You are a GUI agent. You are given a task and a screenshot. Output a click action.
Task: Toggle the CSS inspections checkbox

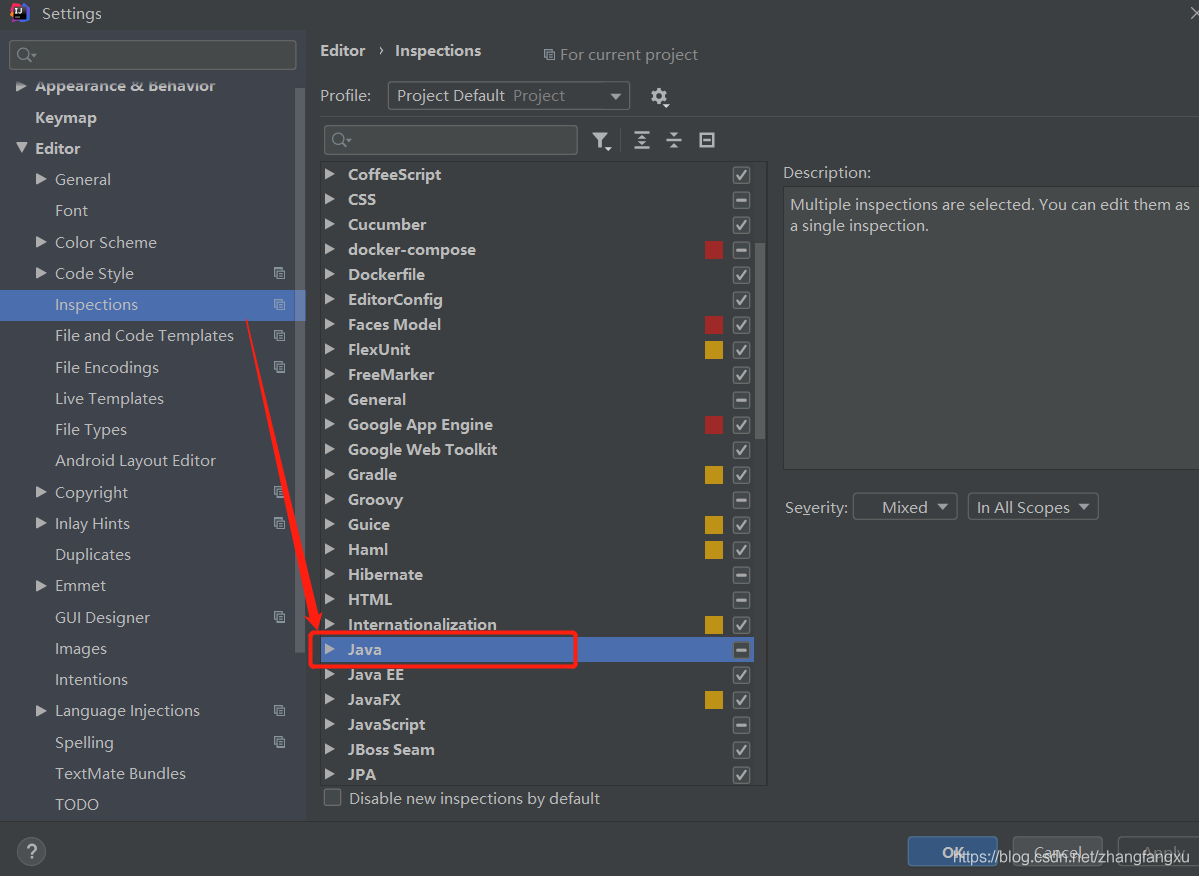pyautogui.click(x=741, y=200)
